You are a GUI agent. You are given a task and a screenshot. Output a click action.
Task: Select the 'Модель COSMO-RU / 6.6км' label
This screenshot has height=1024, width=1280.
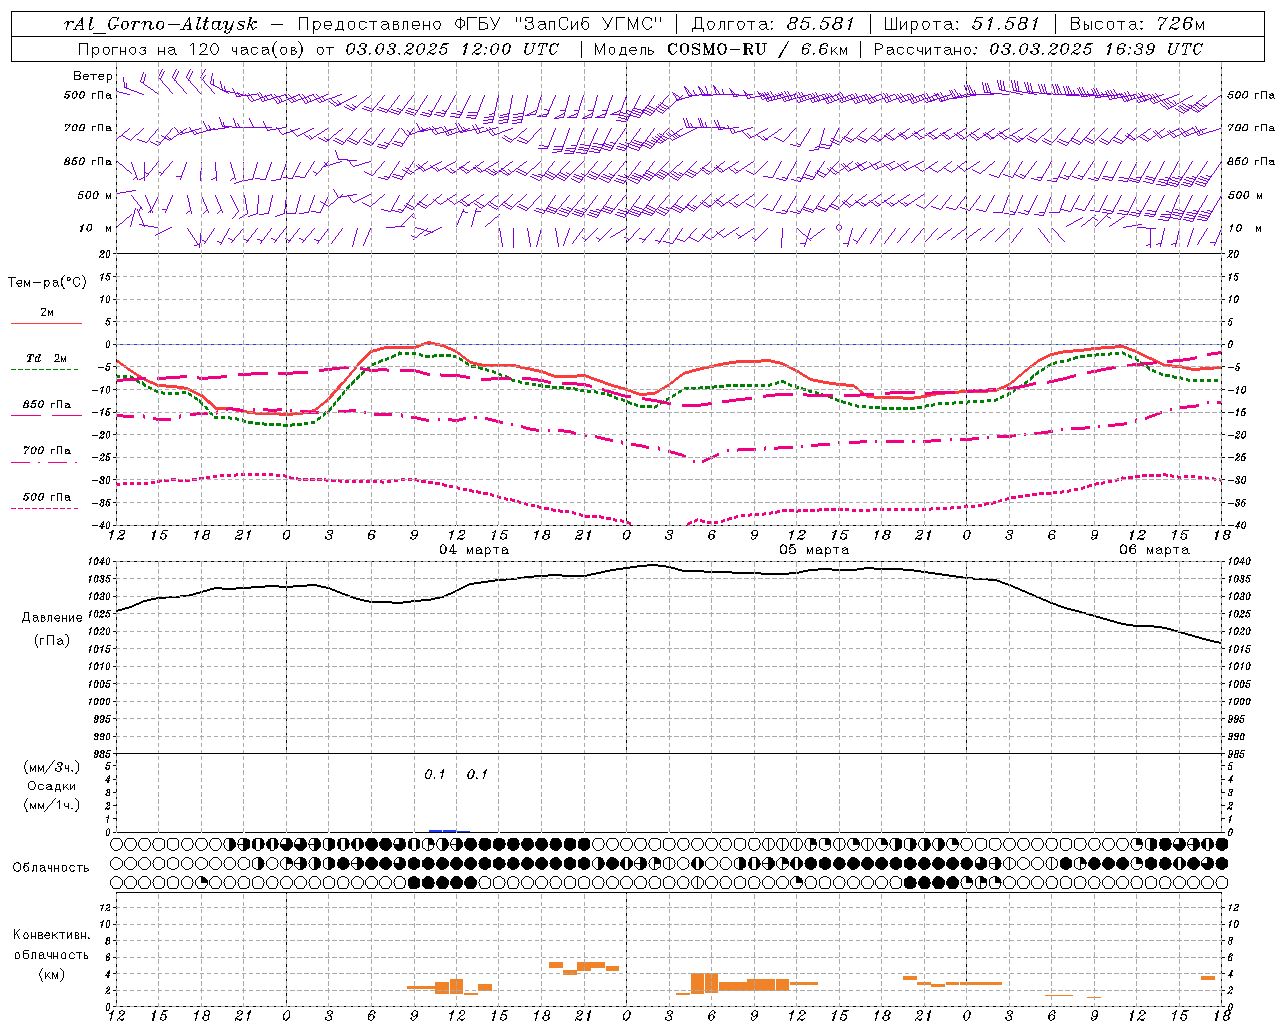(x=720, y=48)
